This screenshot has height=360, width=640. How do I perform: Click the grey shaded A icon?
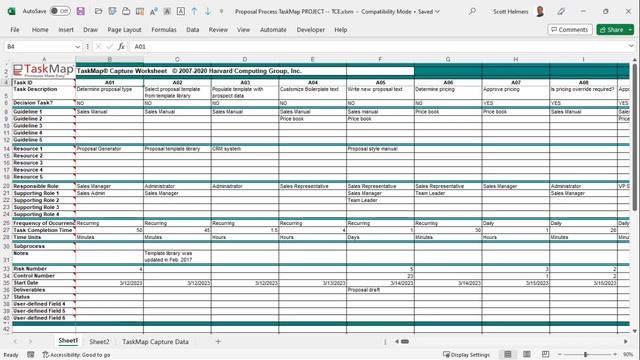[167, 11]
